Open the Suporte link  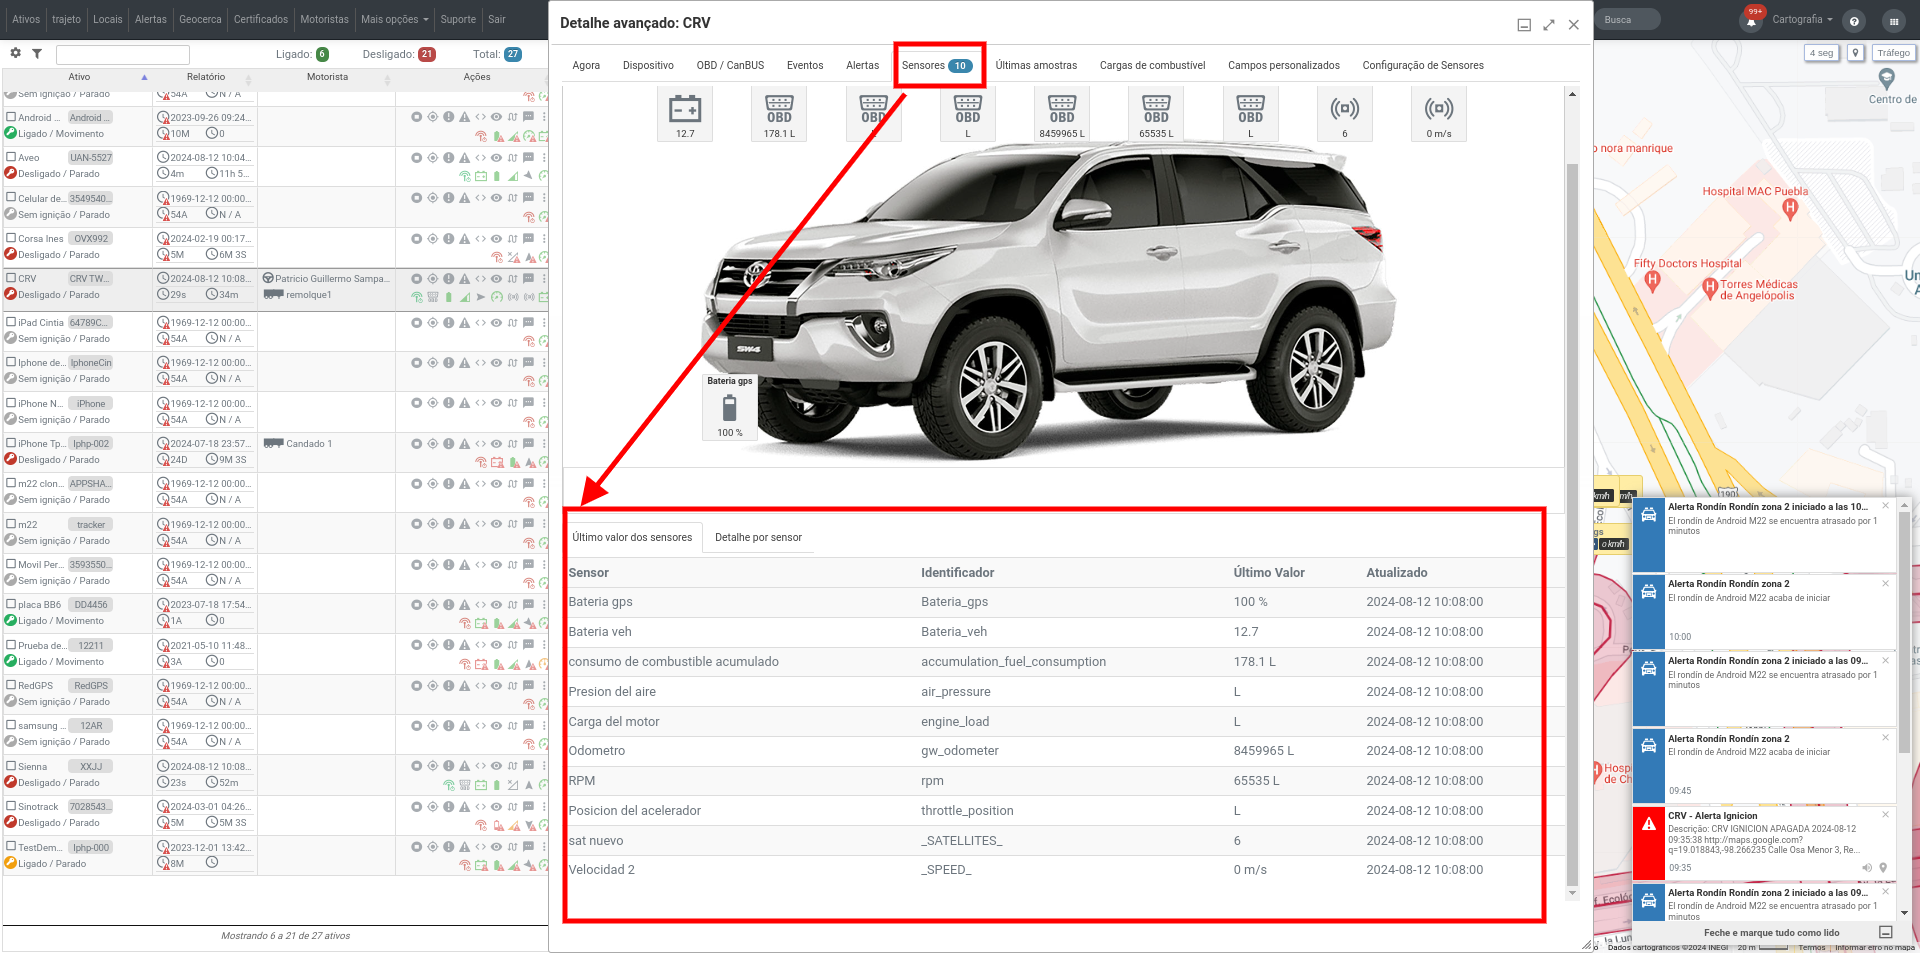tap(458, 19)
